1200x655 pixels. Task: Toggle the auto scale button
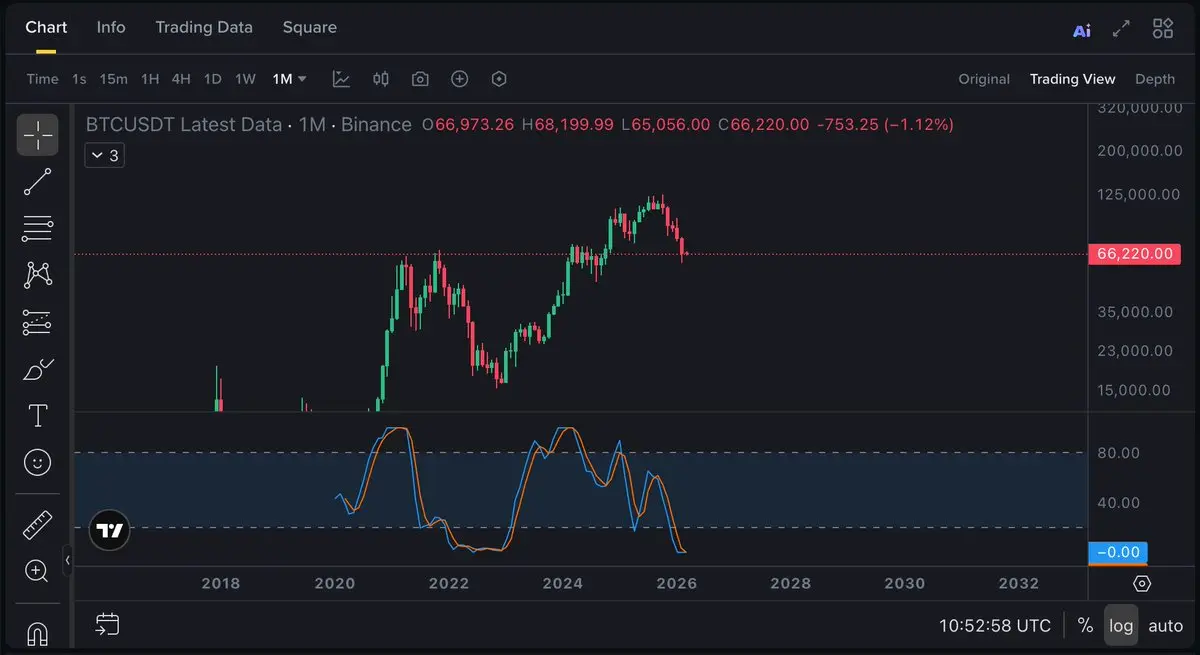coord(1165,626)
